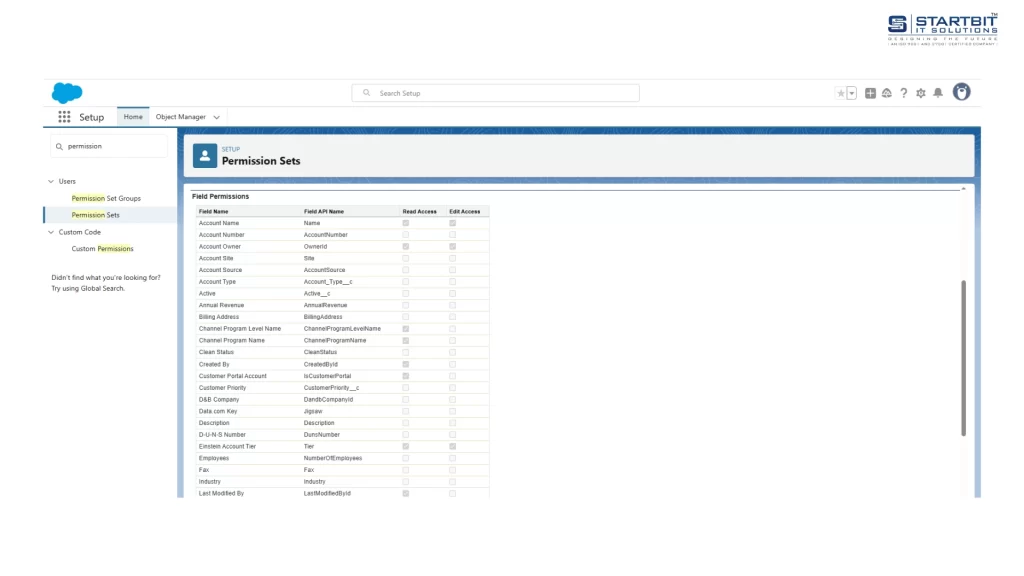The width and height of the screenshot is (1024, 576).
Task: Open the favorites list dropdown arrow
Action: coord(852,93)
